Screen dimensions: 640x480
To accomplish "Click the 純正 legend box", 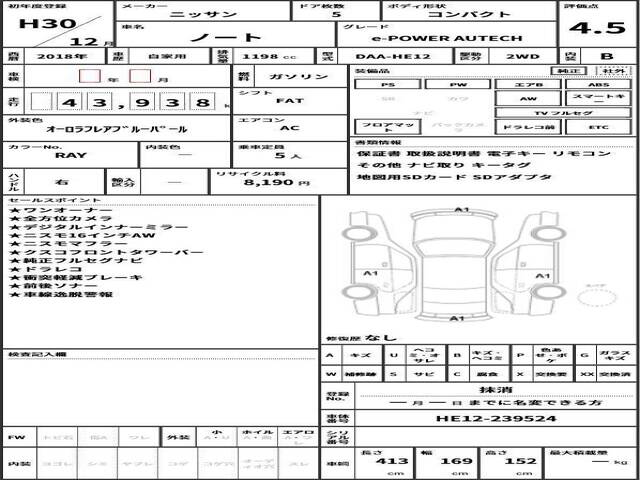I will click(x=568, y=71).
